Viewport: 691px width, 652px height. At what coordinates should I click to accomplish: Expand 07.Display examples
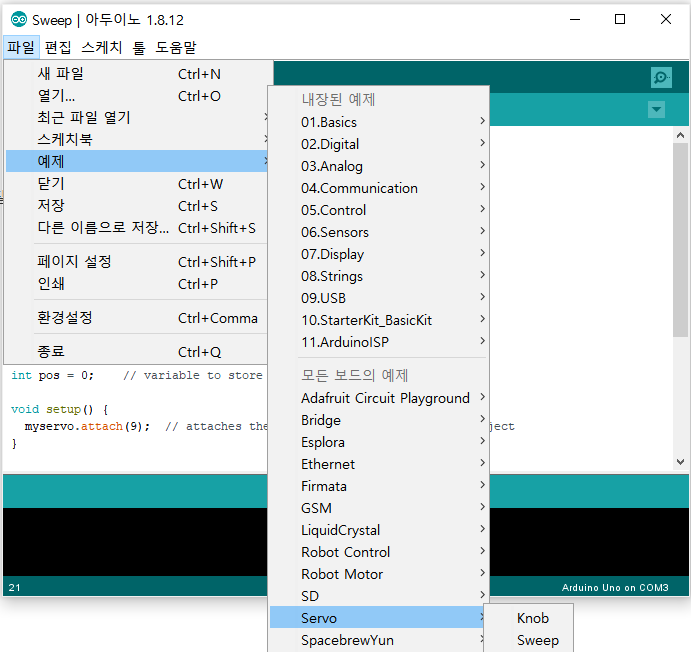(379, 254)
